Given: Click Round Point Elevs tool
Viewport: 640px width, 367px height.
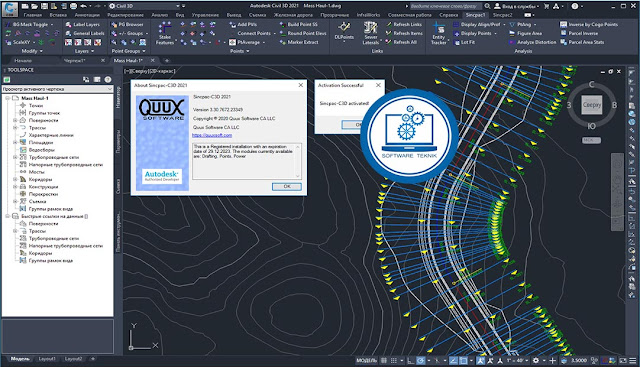Looking at the screenshot, I should 303,33.
